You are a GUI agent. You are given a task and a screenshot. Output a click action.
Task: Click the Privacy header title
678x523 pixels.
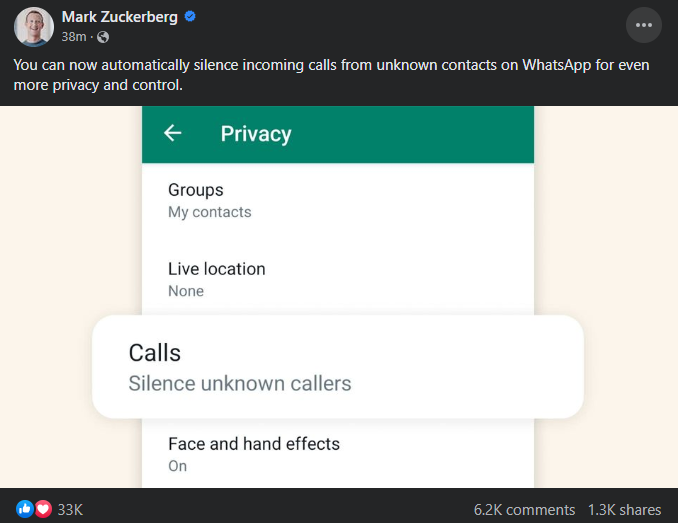256,134
